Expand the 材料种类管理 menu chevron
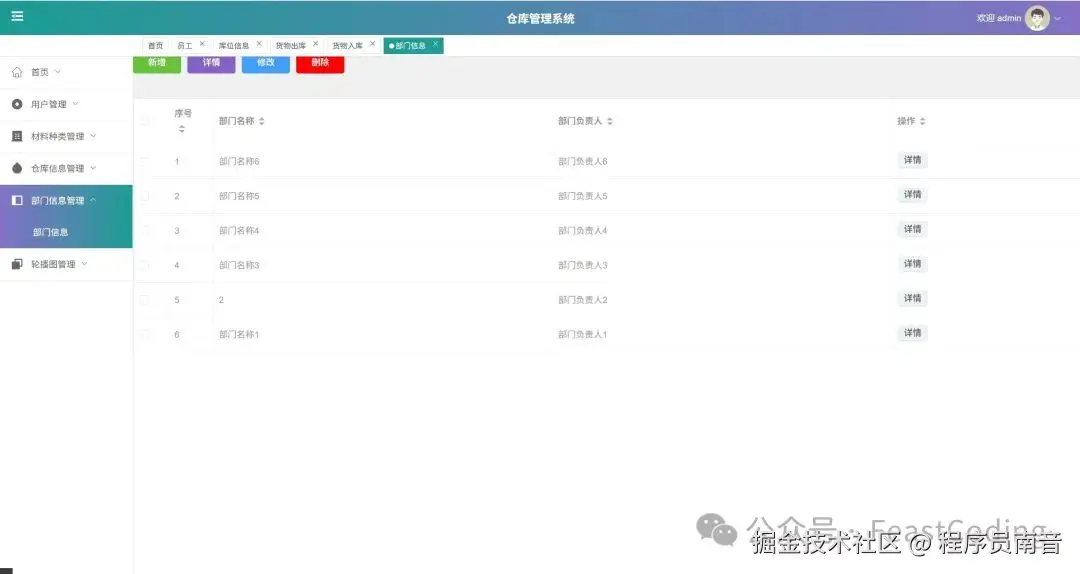This screenshot has width=1080, height=574. 94,136
